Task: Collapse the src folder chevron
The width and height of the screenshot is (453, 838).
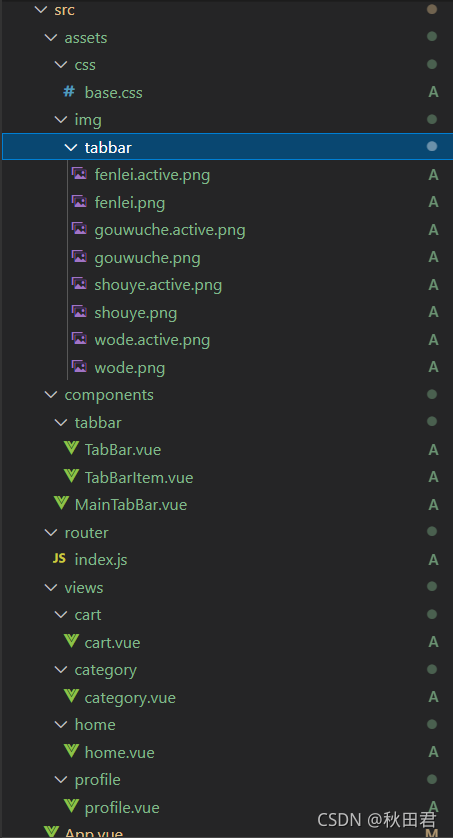Action: pyautogui.click(x=41, y=10)
